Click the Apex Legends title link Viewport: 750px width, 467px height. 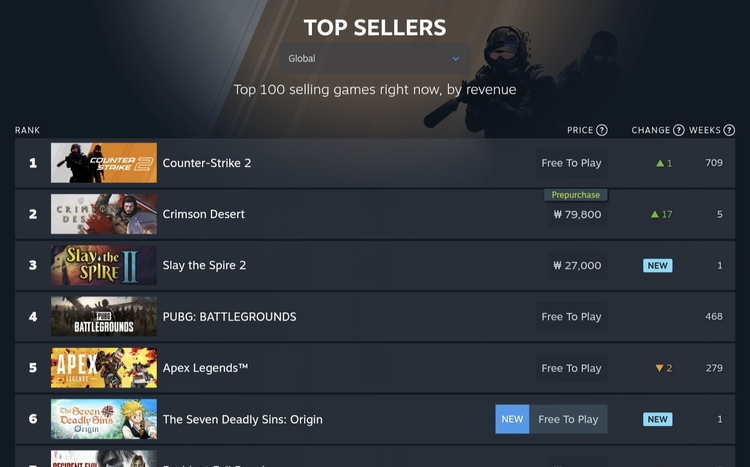click(205, 368)
